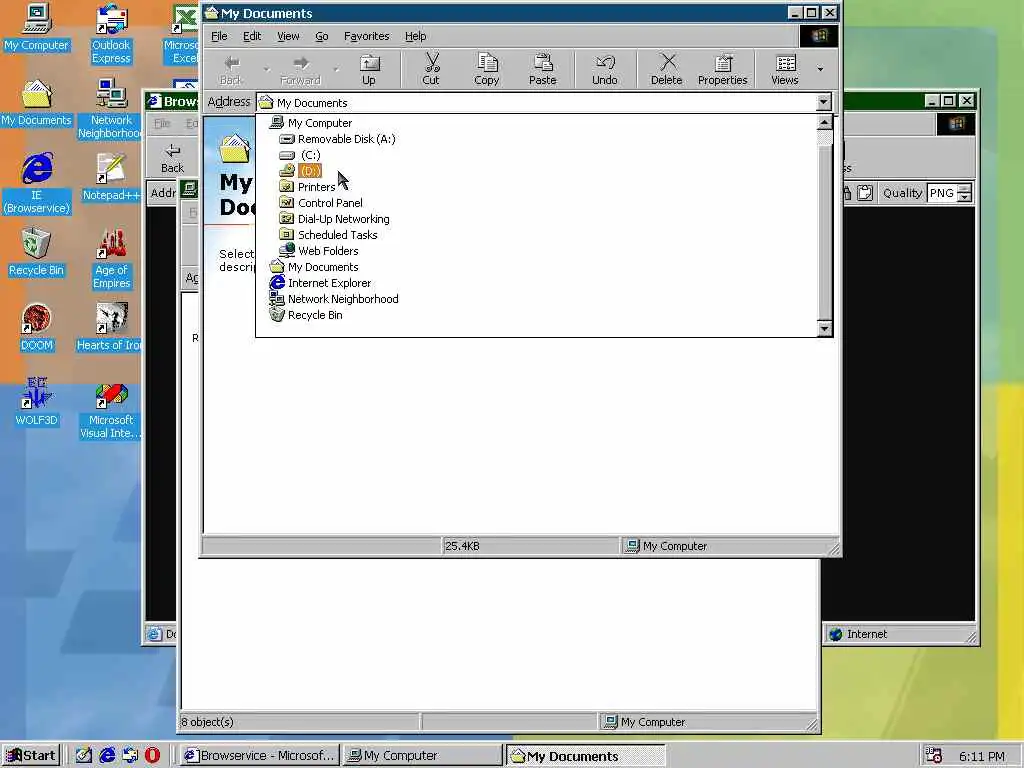Choose My Documents in address list

click(323, 266)
